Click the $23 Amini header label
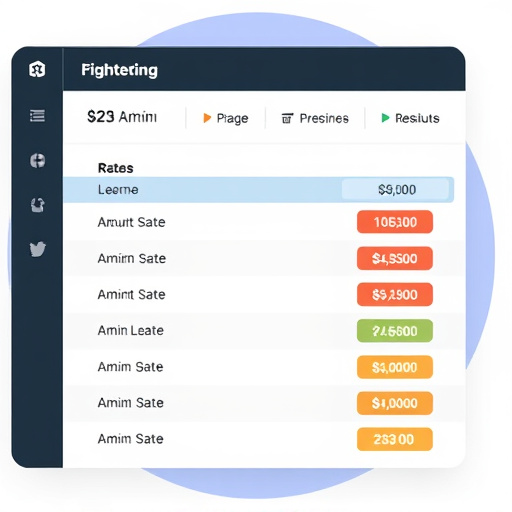This screenshot has width=512, height=512. coord(122,117)
